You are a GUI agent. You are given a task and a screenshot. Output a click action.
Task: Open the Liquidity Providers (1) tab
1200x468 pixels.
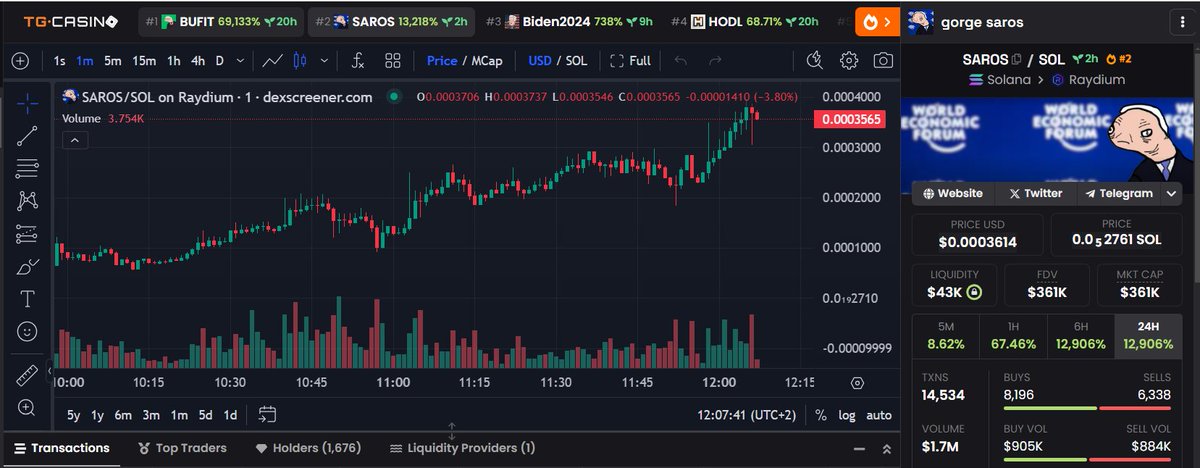463,448
